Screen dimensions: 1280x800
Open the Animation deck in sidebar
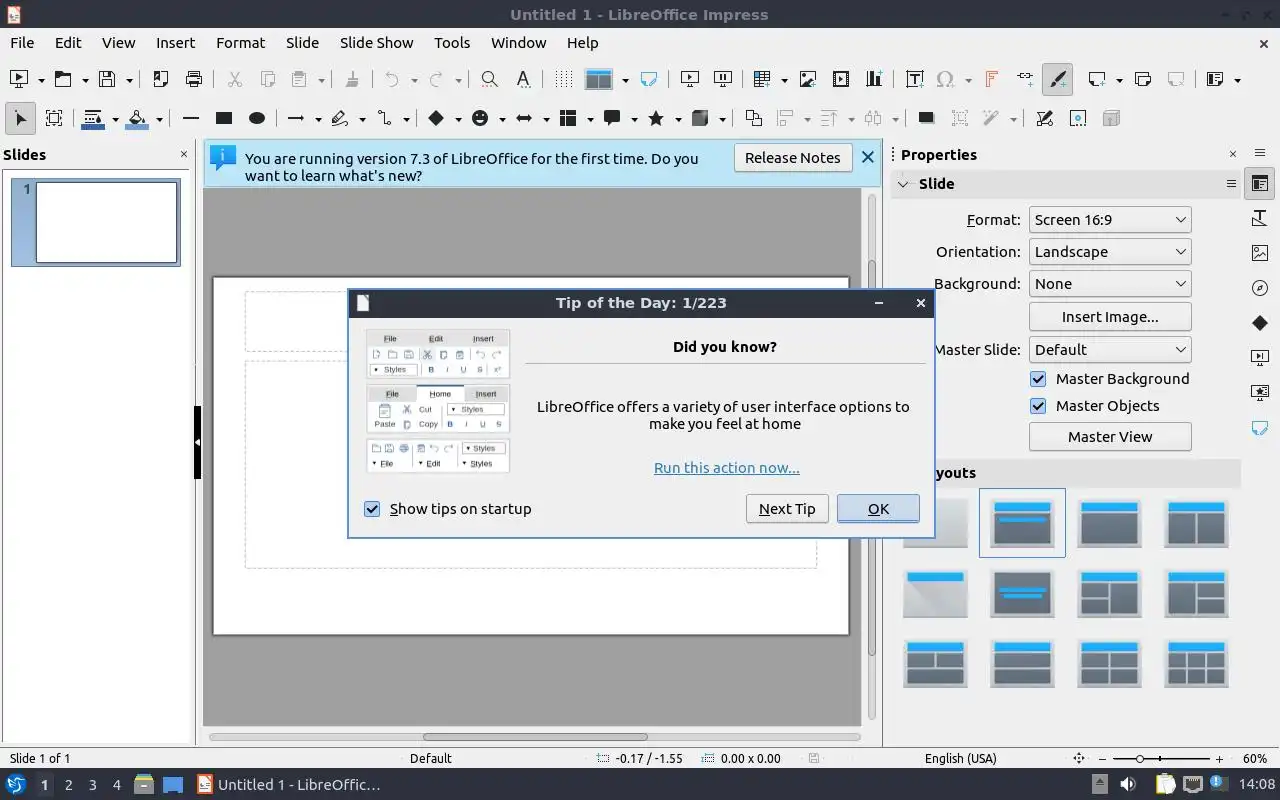pos(1260,393)
